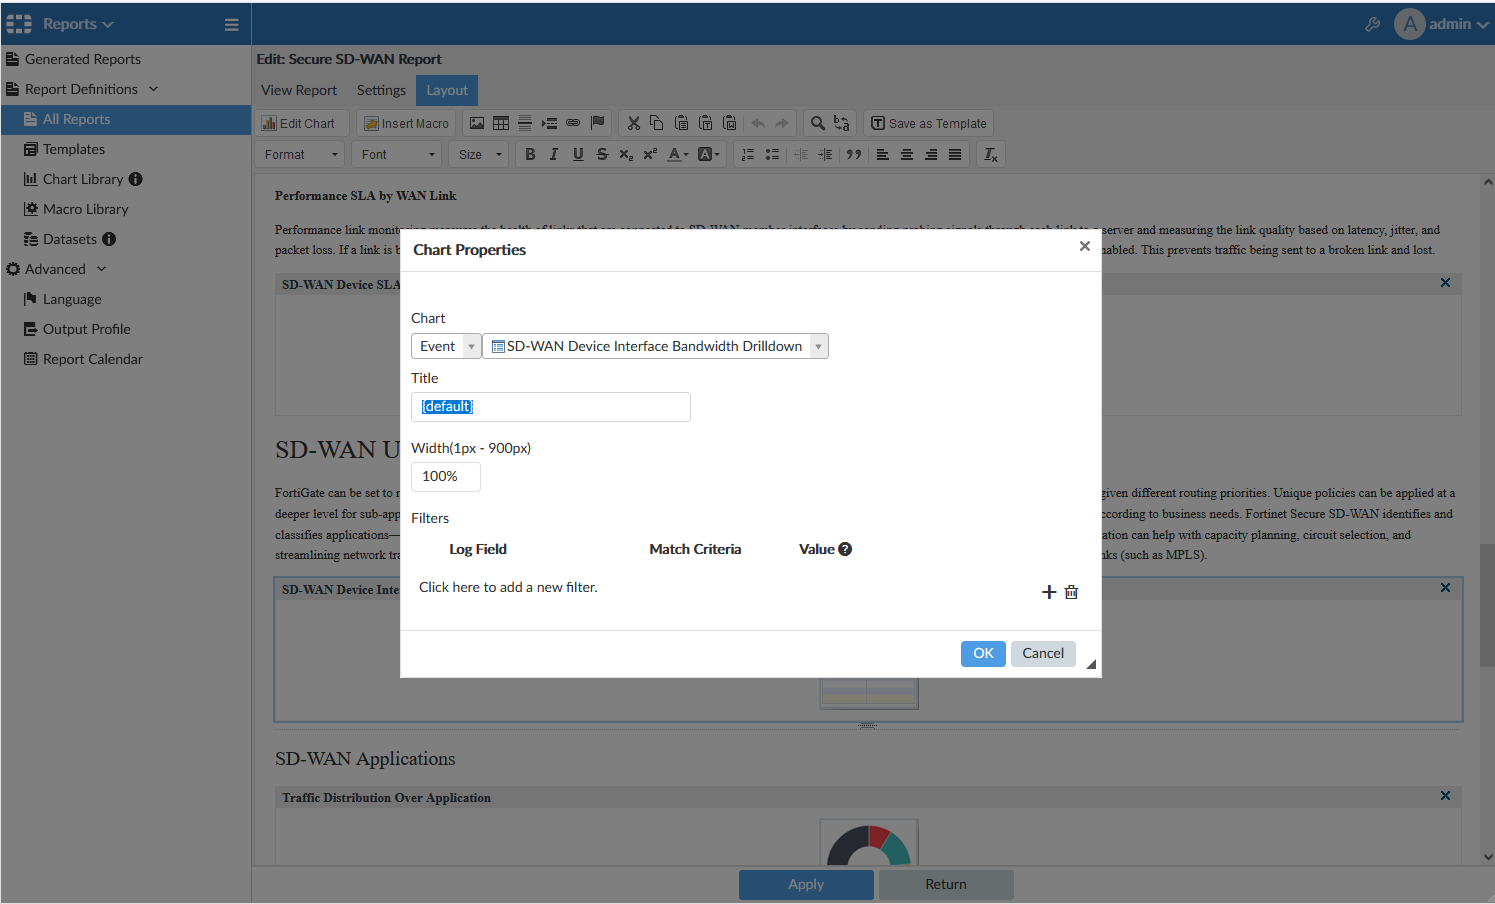Open Datasets in sidebar

[70, 239]
